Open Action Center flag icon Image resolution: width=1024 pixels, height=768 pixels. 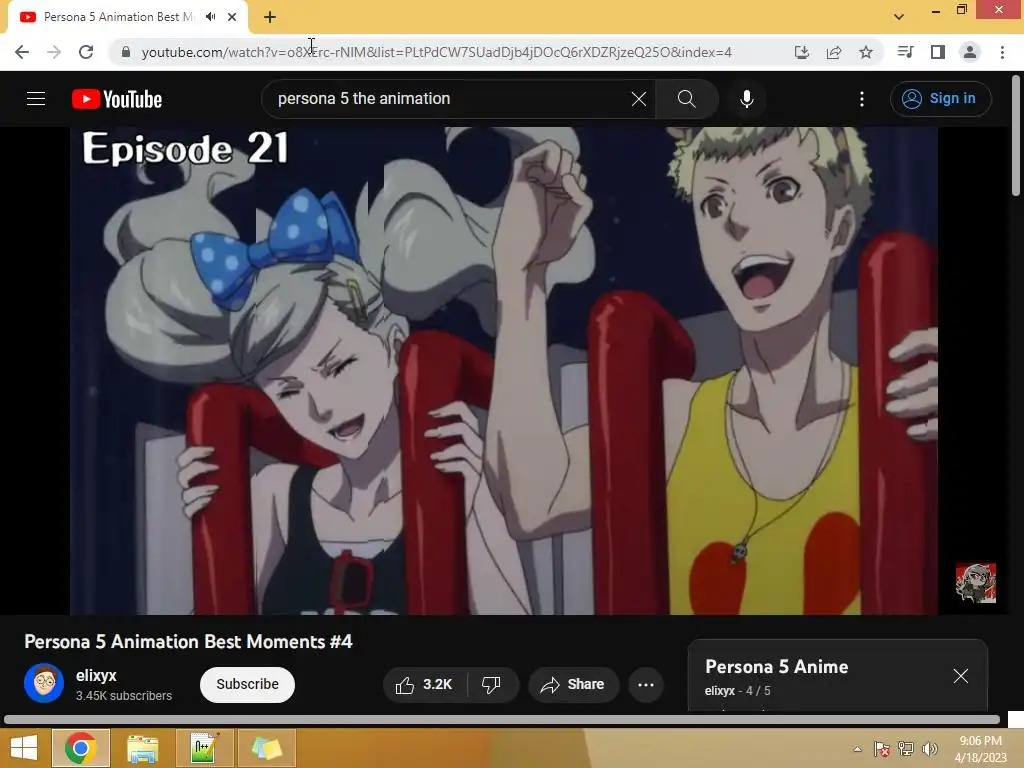point(882,749)
